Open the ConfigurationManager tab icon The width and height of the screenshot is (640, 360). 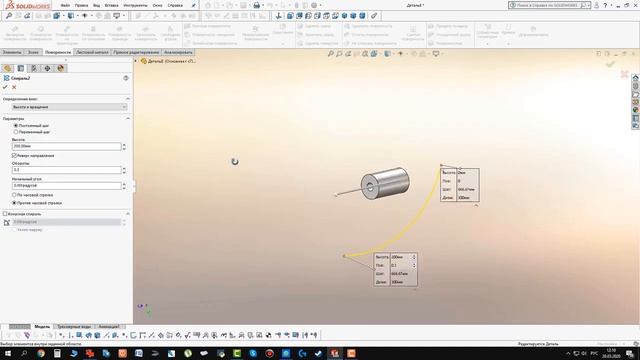click(34, 68)
